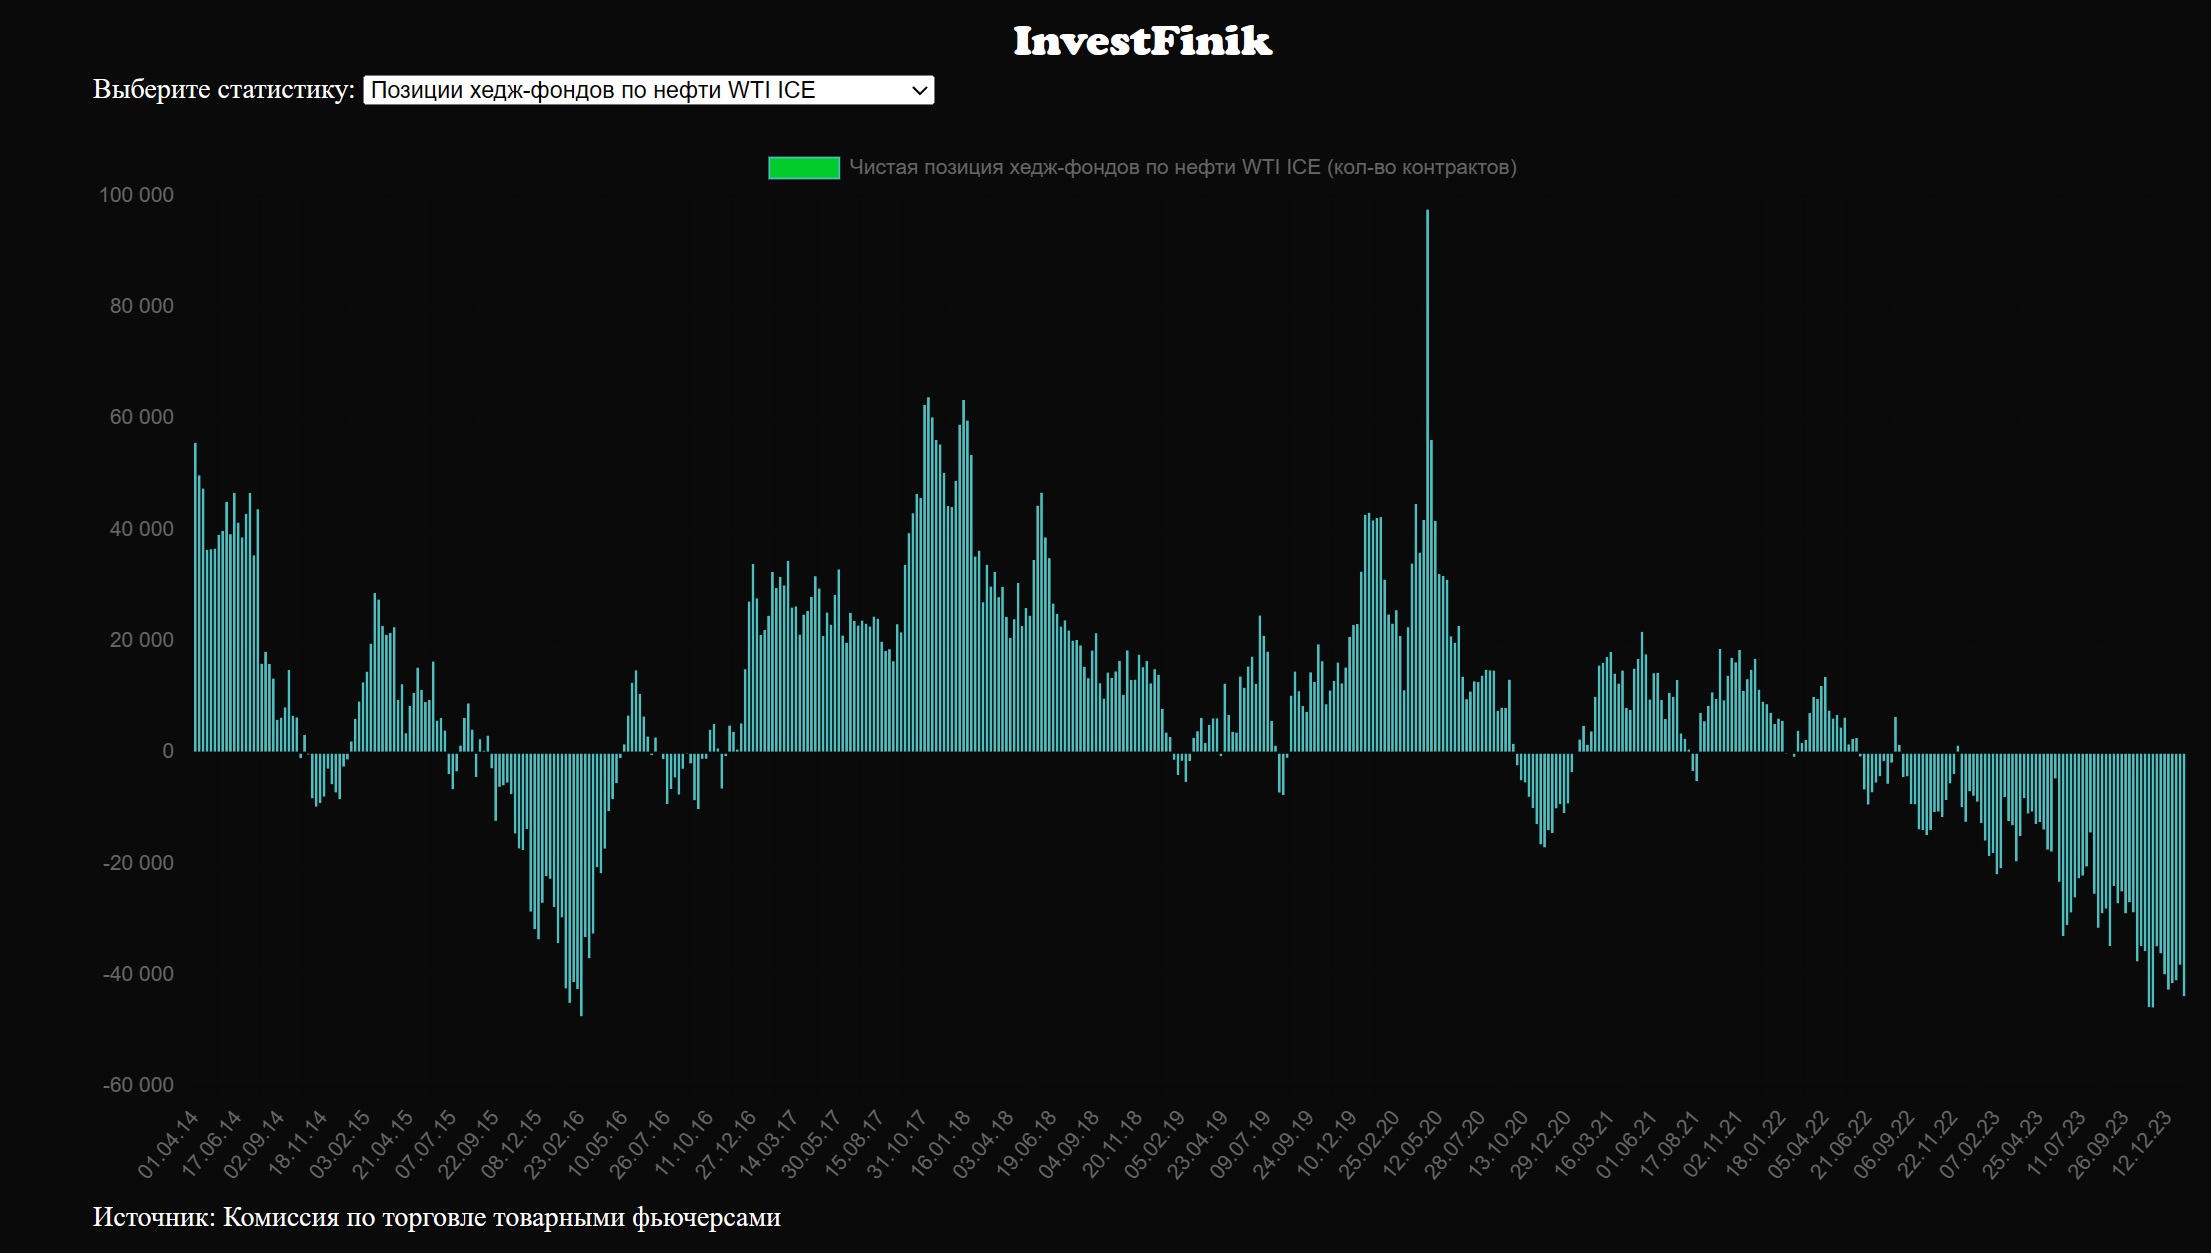Viewport: 2211px width, 1253px height.
Task: Toggle the hedge fund net position legend label
Action: coord(1182,168)
